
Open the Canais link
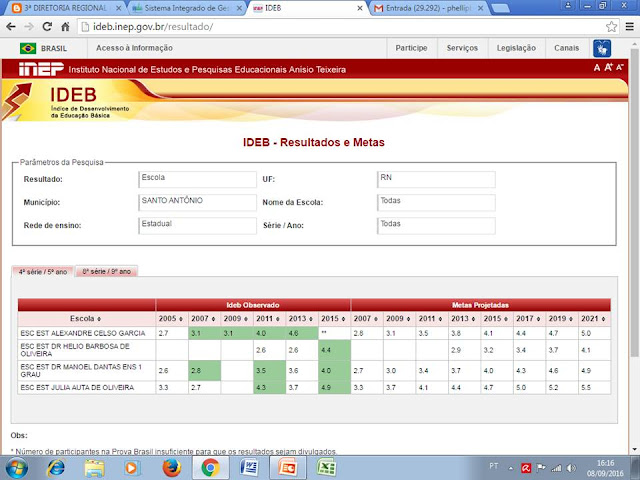[567, 48]
